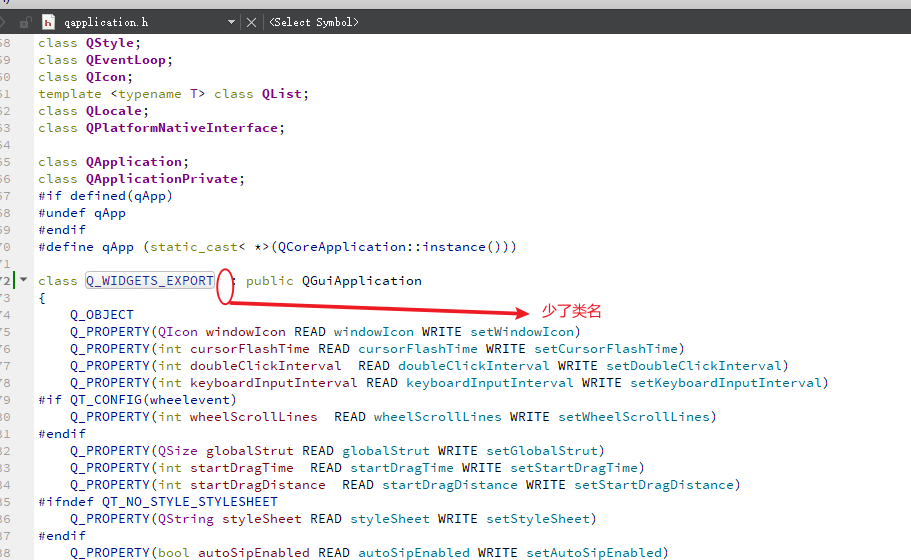Collapse the class fold arrow beside Q_WIDGETS_EXPORT line
Screen dimensions: 911x560
(23, 279)
